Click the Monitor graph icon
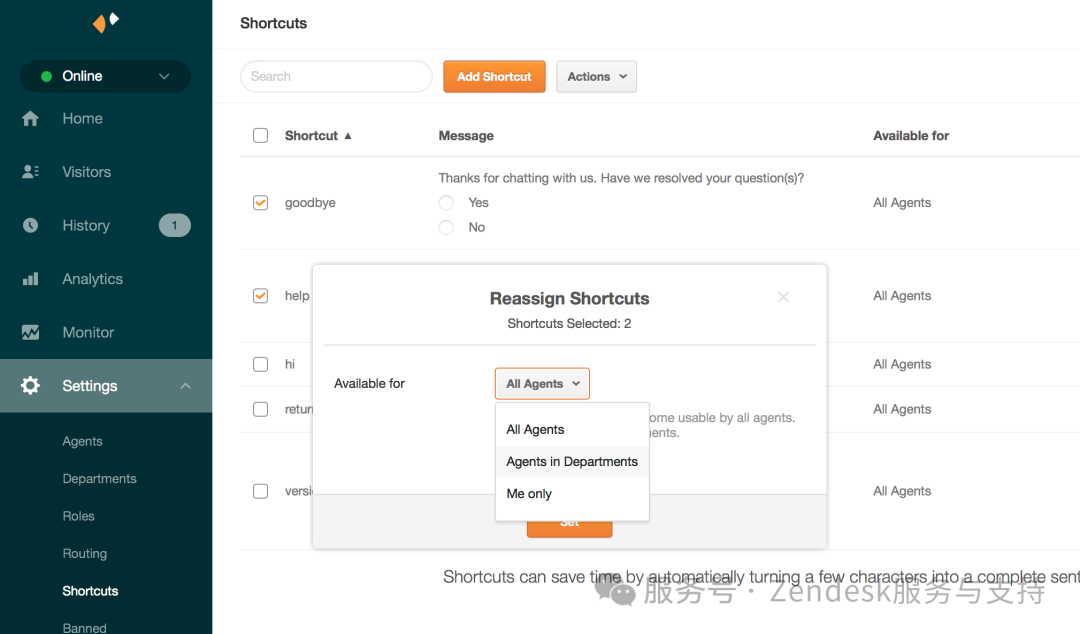 pos(31,333)
